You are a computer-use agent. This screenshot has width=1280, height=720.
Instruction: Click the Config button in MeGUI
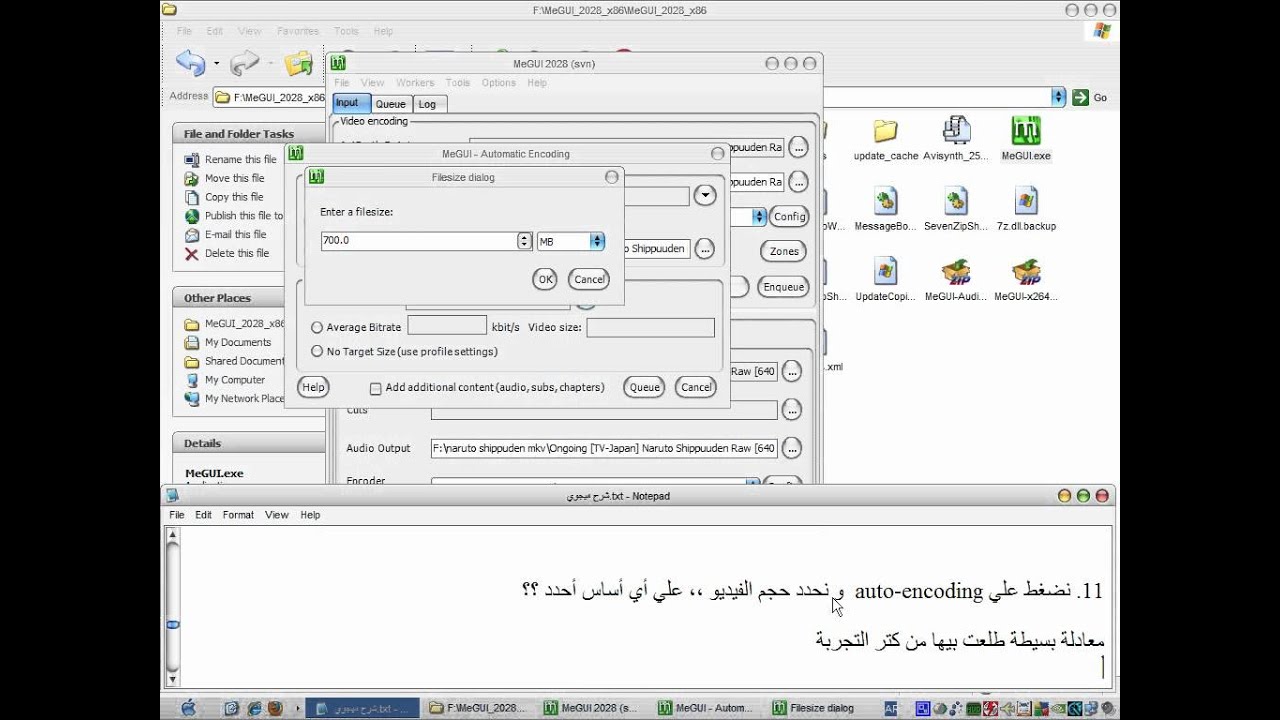(x=789, y=216)
